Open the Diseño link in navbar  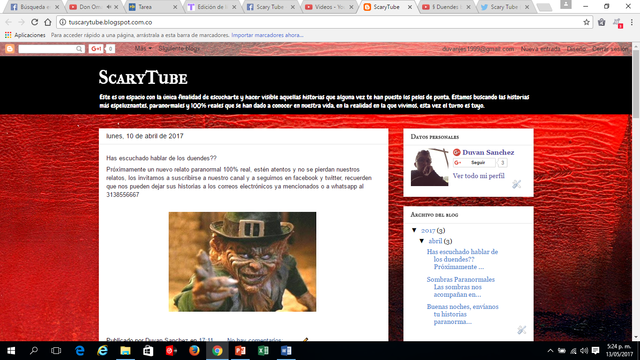click(576, 49)
